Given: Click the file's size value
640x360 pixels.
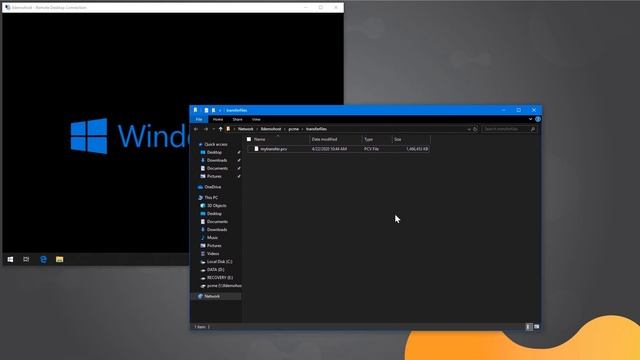Looking at the screenshot, I should click(417, 149).
